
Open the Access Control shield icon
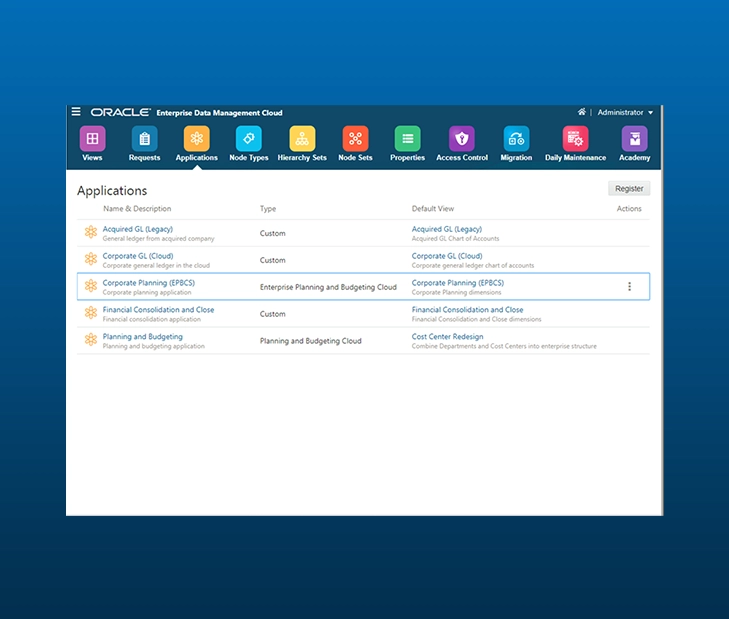coord(461,139)
